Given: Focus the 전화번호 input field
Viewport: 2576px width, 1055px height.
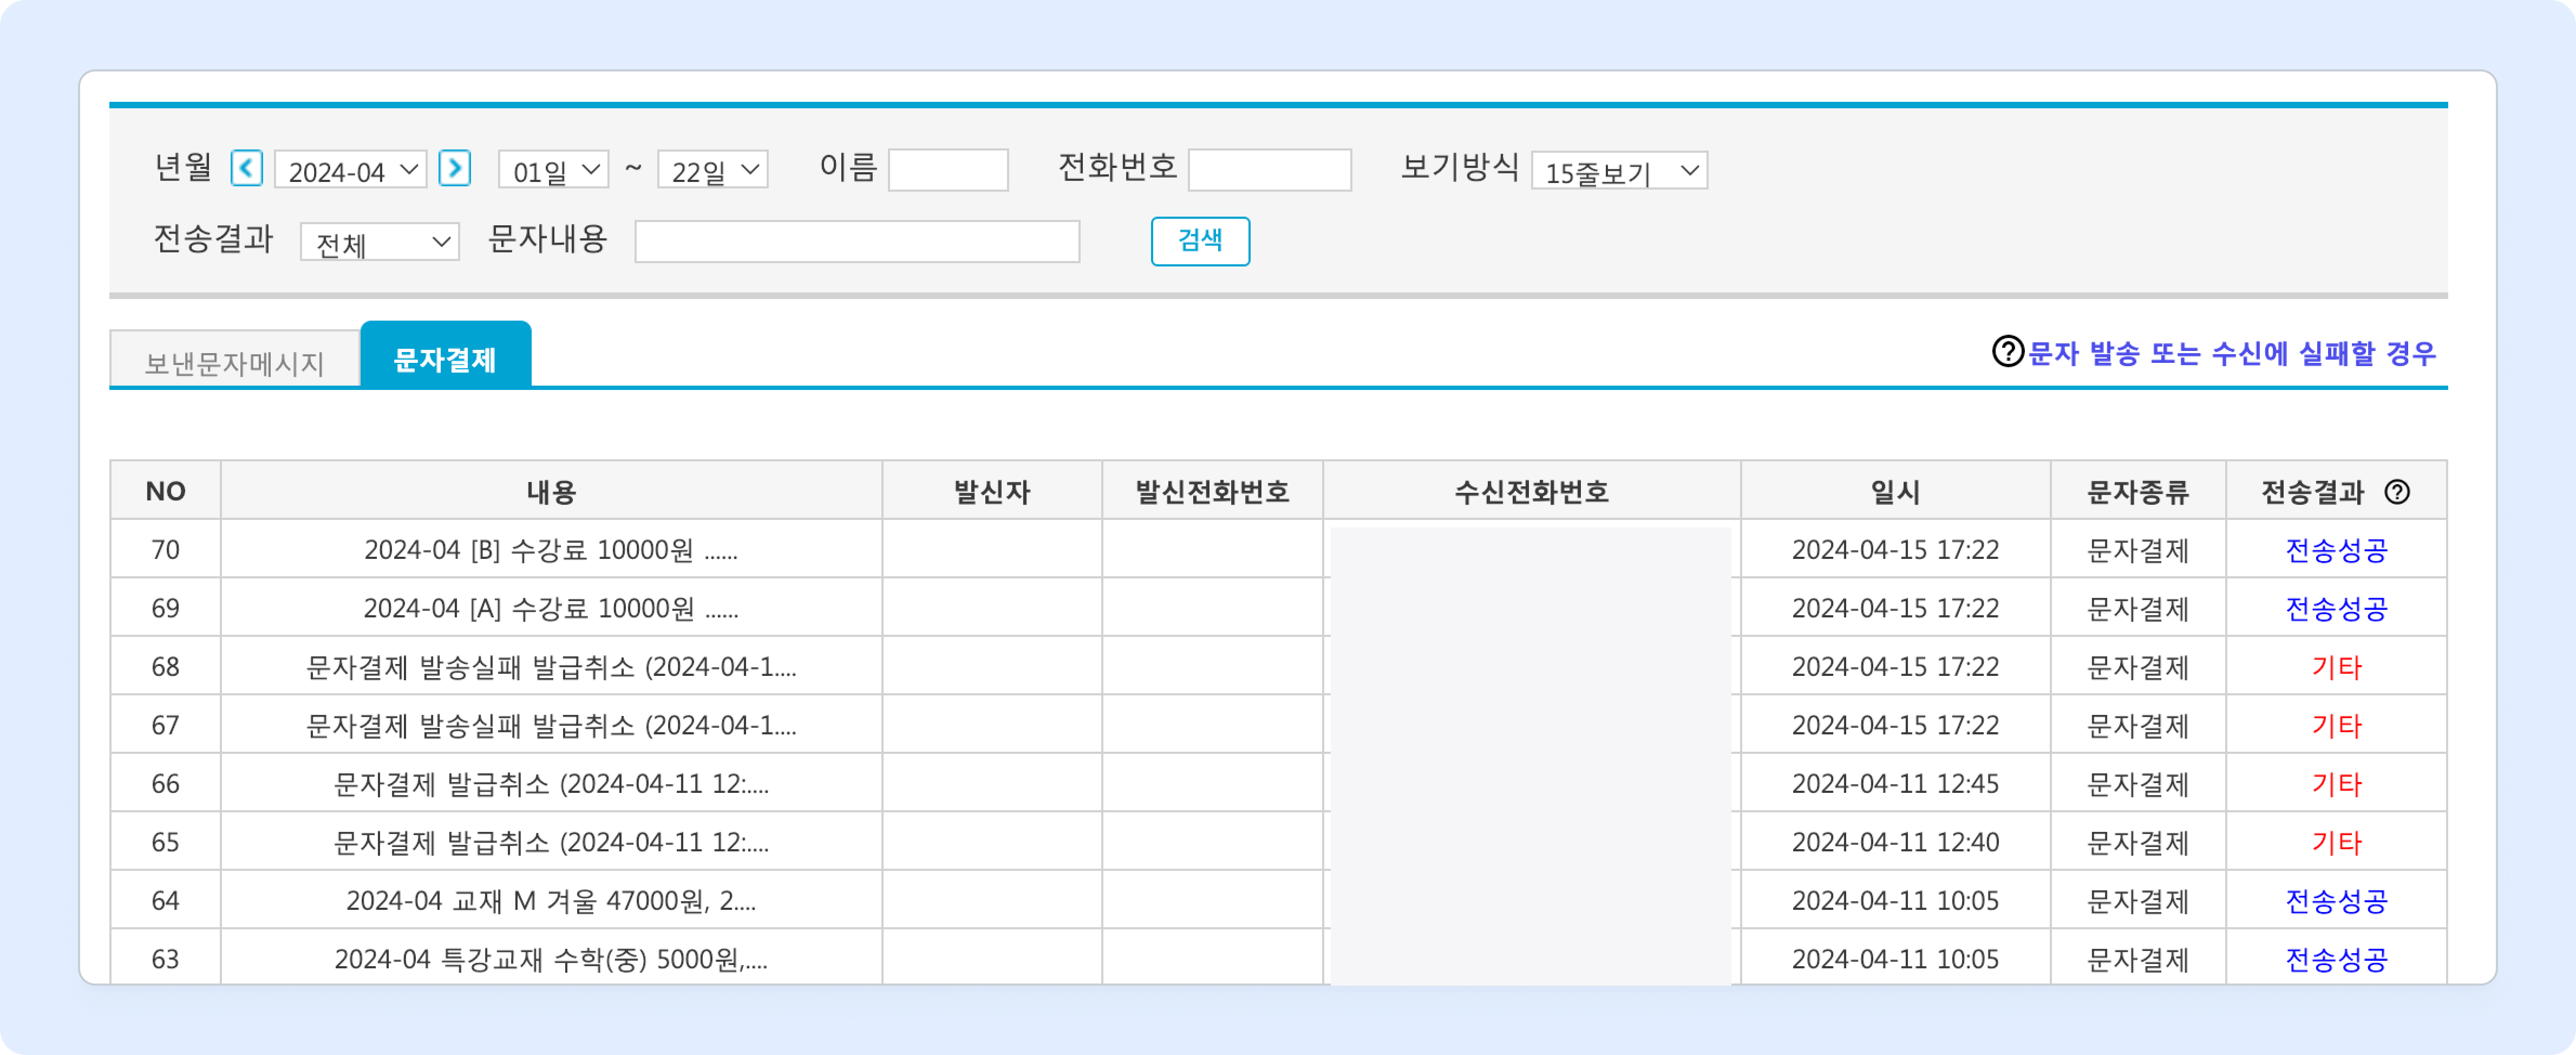Looking at the screenshot, I should 1269,170.
